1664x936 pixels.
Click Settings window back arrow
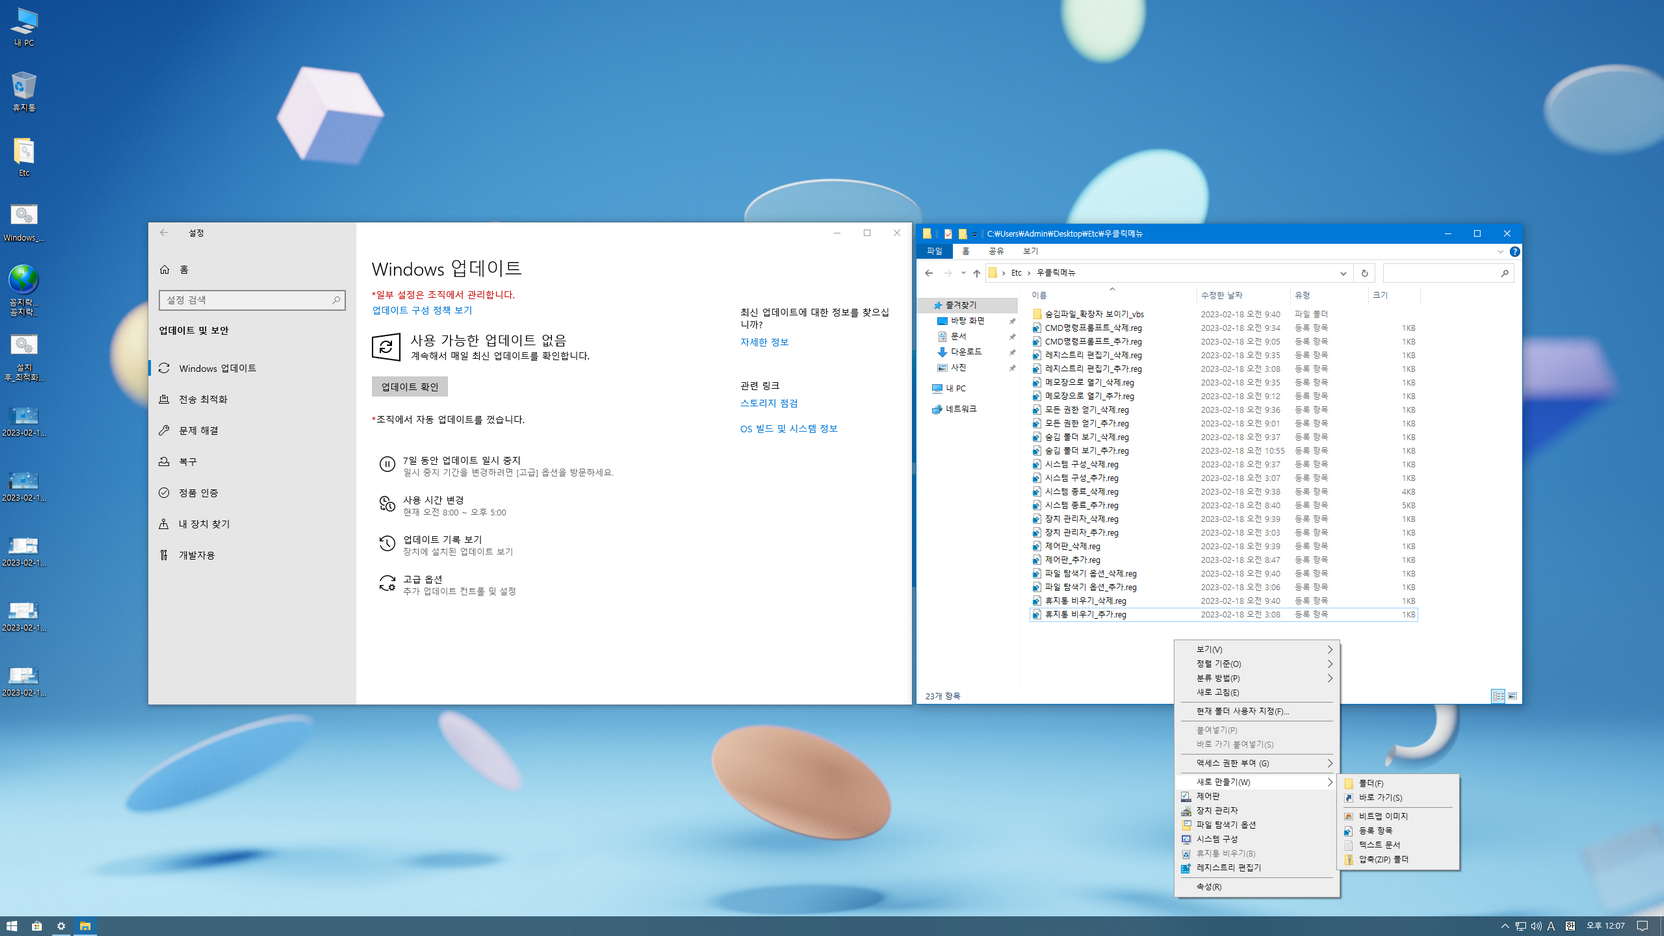(x=164, y=233)
